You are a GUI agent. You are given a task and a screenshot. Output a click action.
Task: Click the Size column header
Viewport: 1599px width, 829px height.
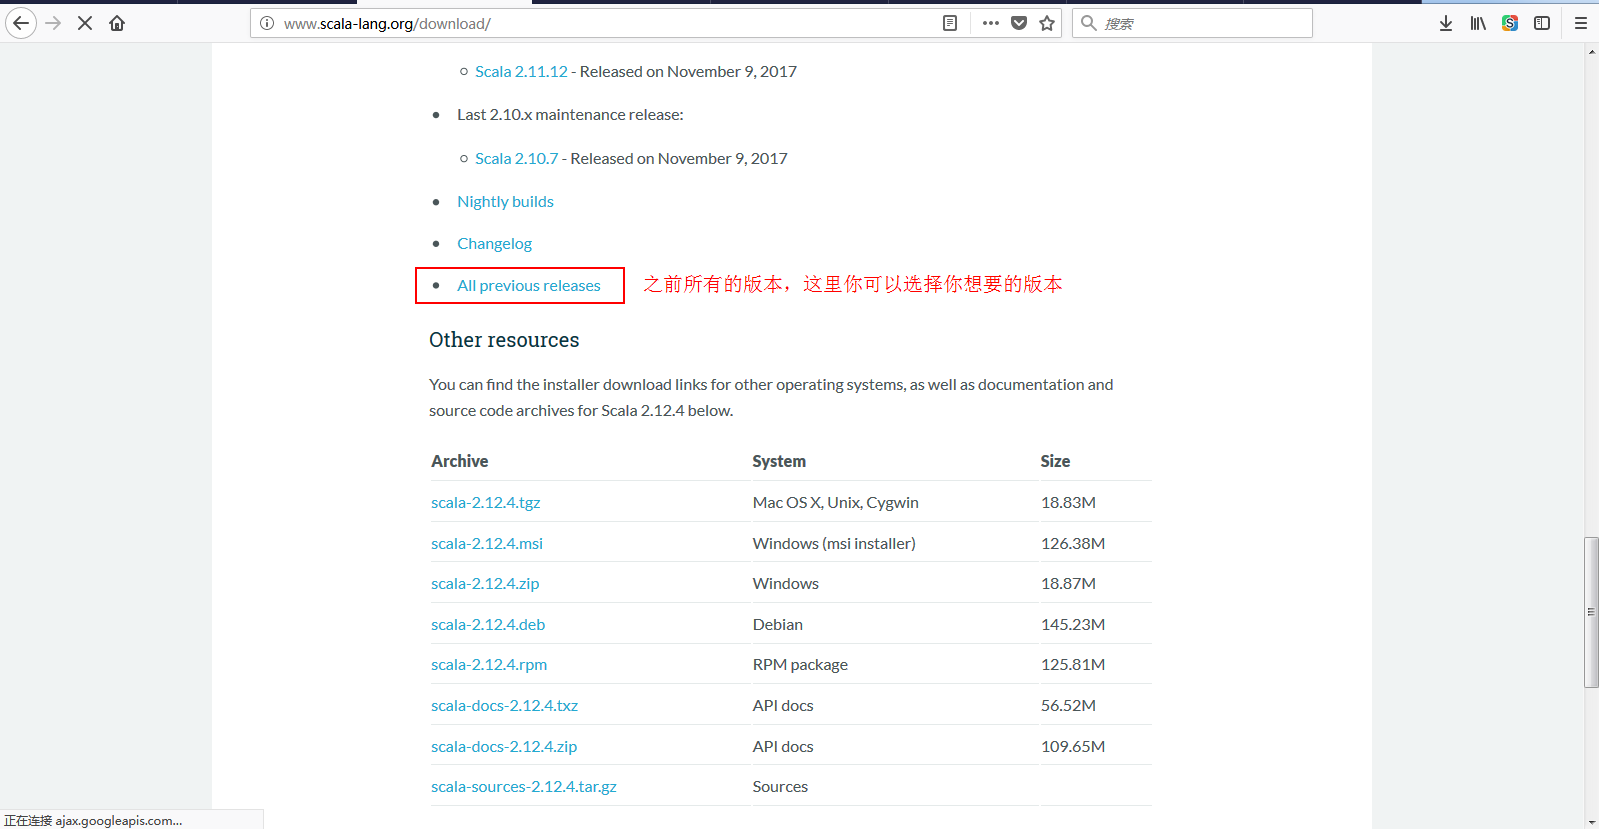point(1055,462)
